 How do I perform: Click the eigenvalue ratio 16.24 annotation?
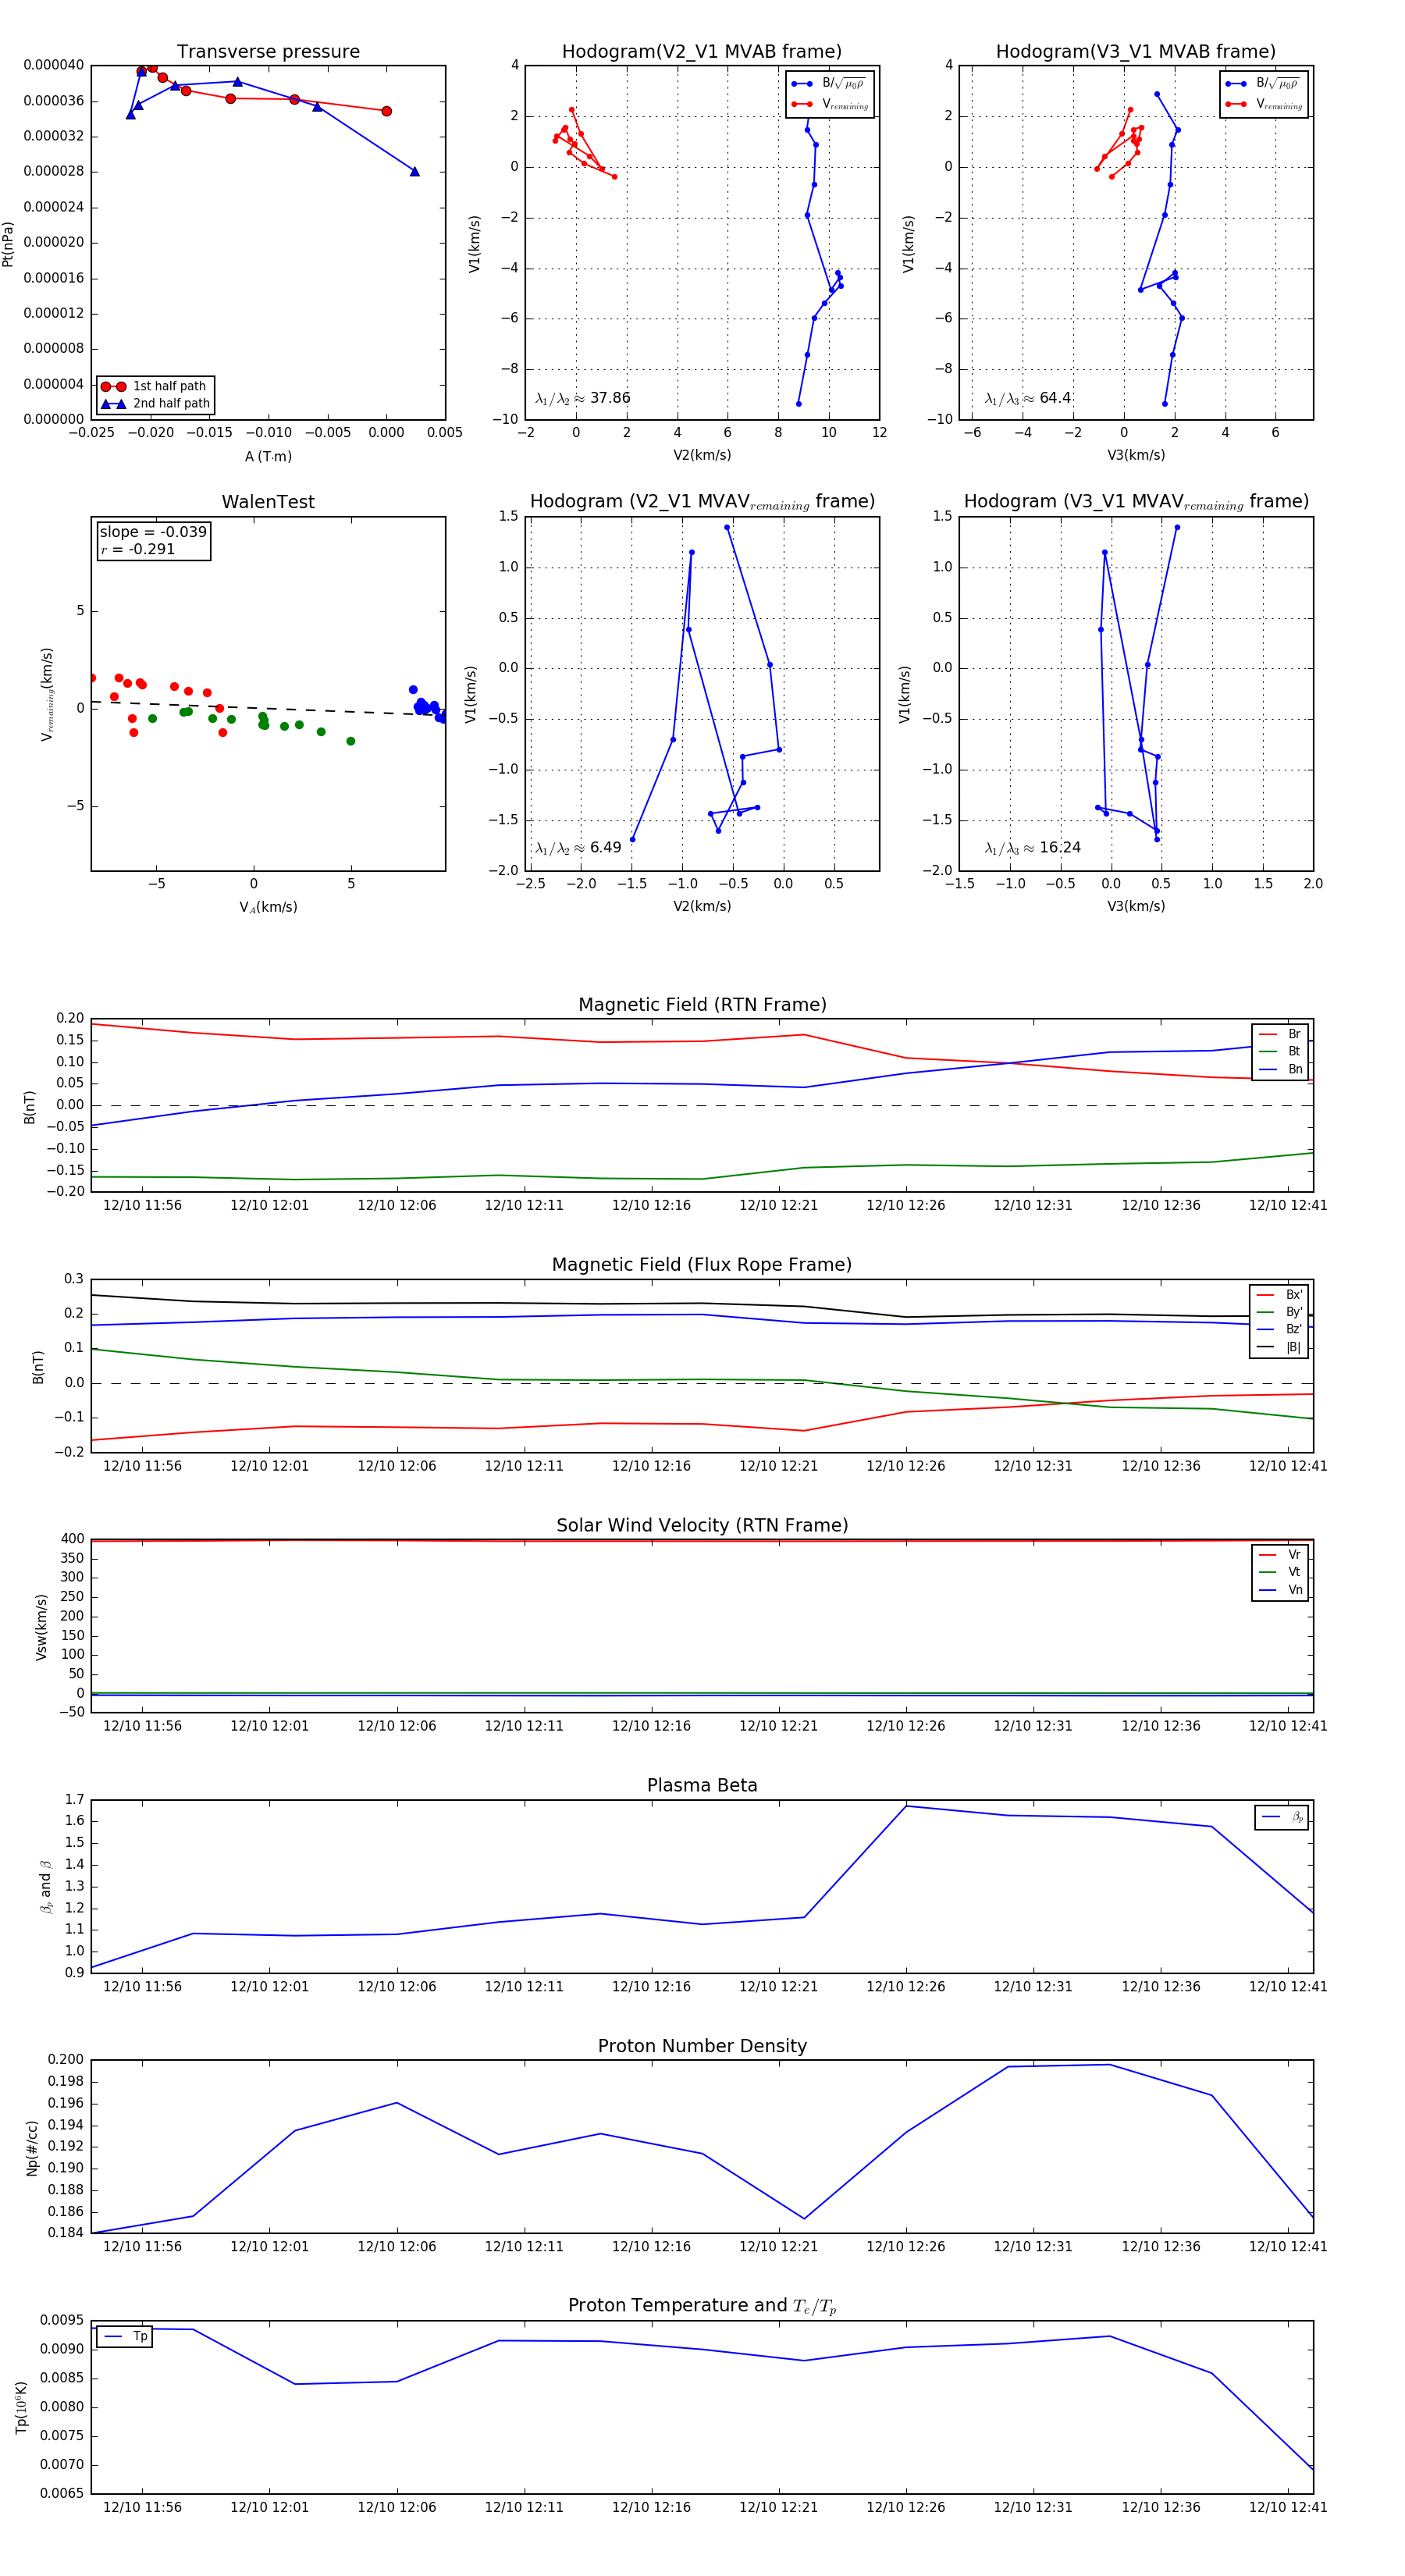point(1033,848)
